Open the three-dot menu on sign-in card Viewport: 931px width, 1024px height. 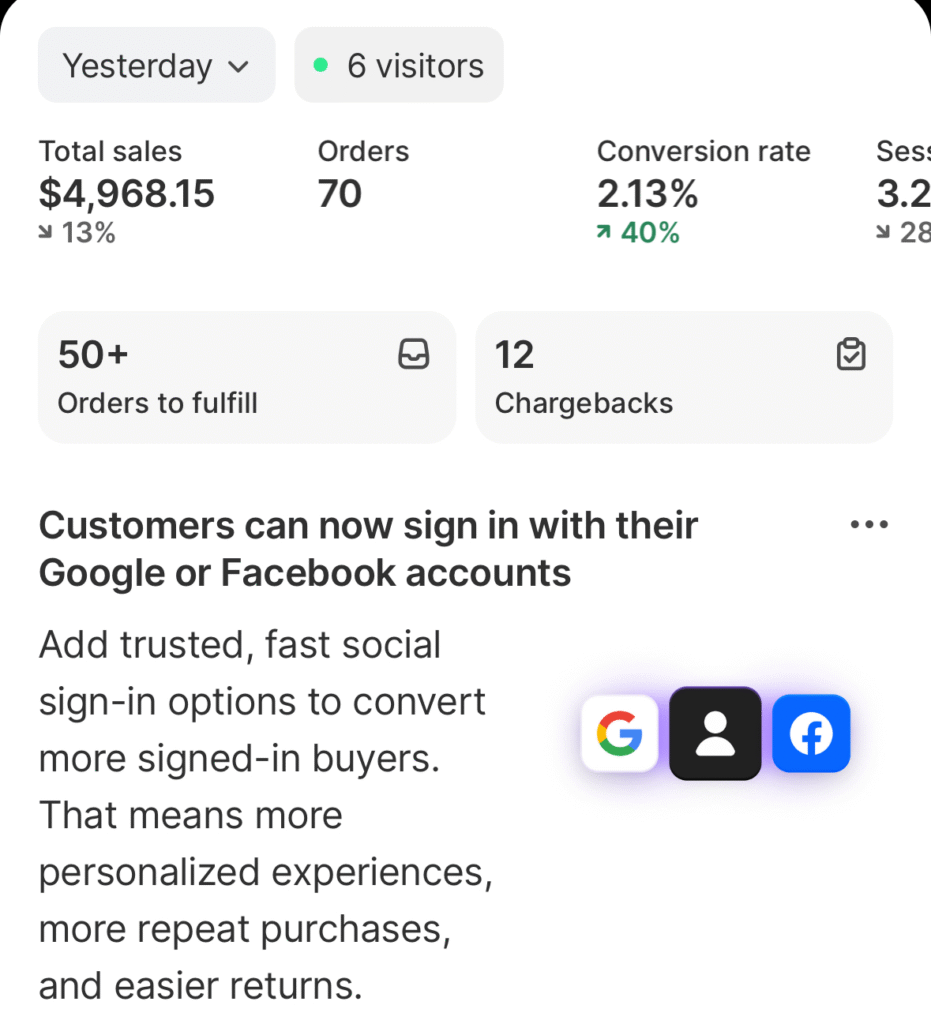point(868,525)
